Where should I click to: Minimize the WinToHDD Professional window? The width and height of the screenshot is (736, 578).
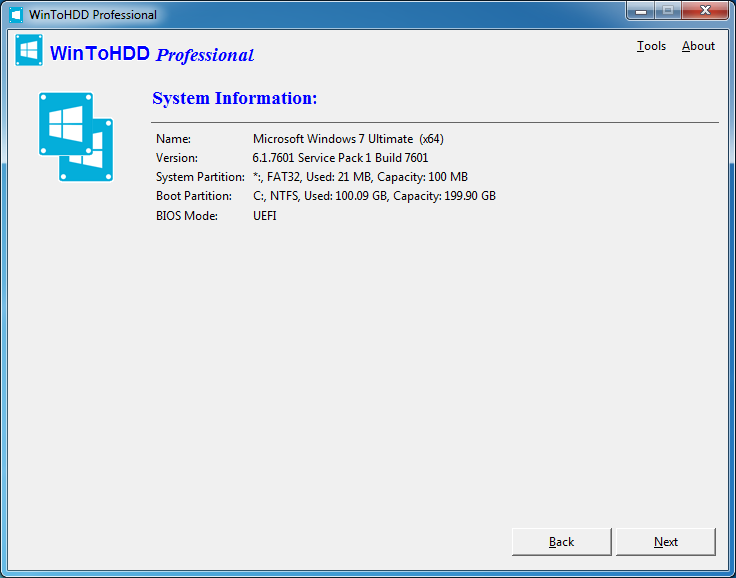[641, 10]
